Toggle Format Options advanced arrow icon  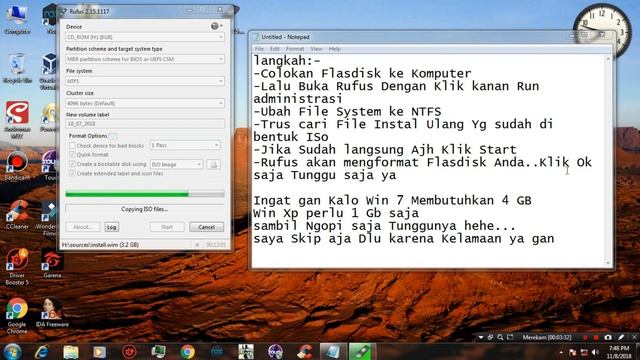[113, 136]
